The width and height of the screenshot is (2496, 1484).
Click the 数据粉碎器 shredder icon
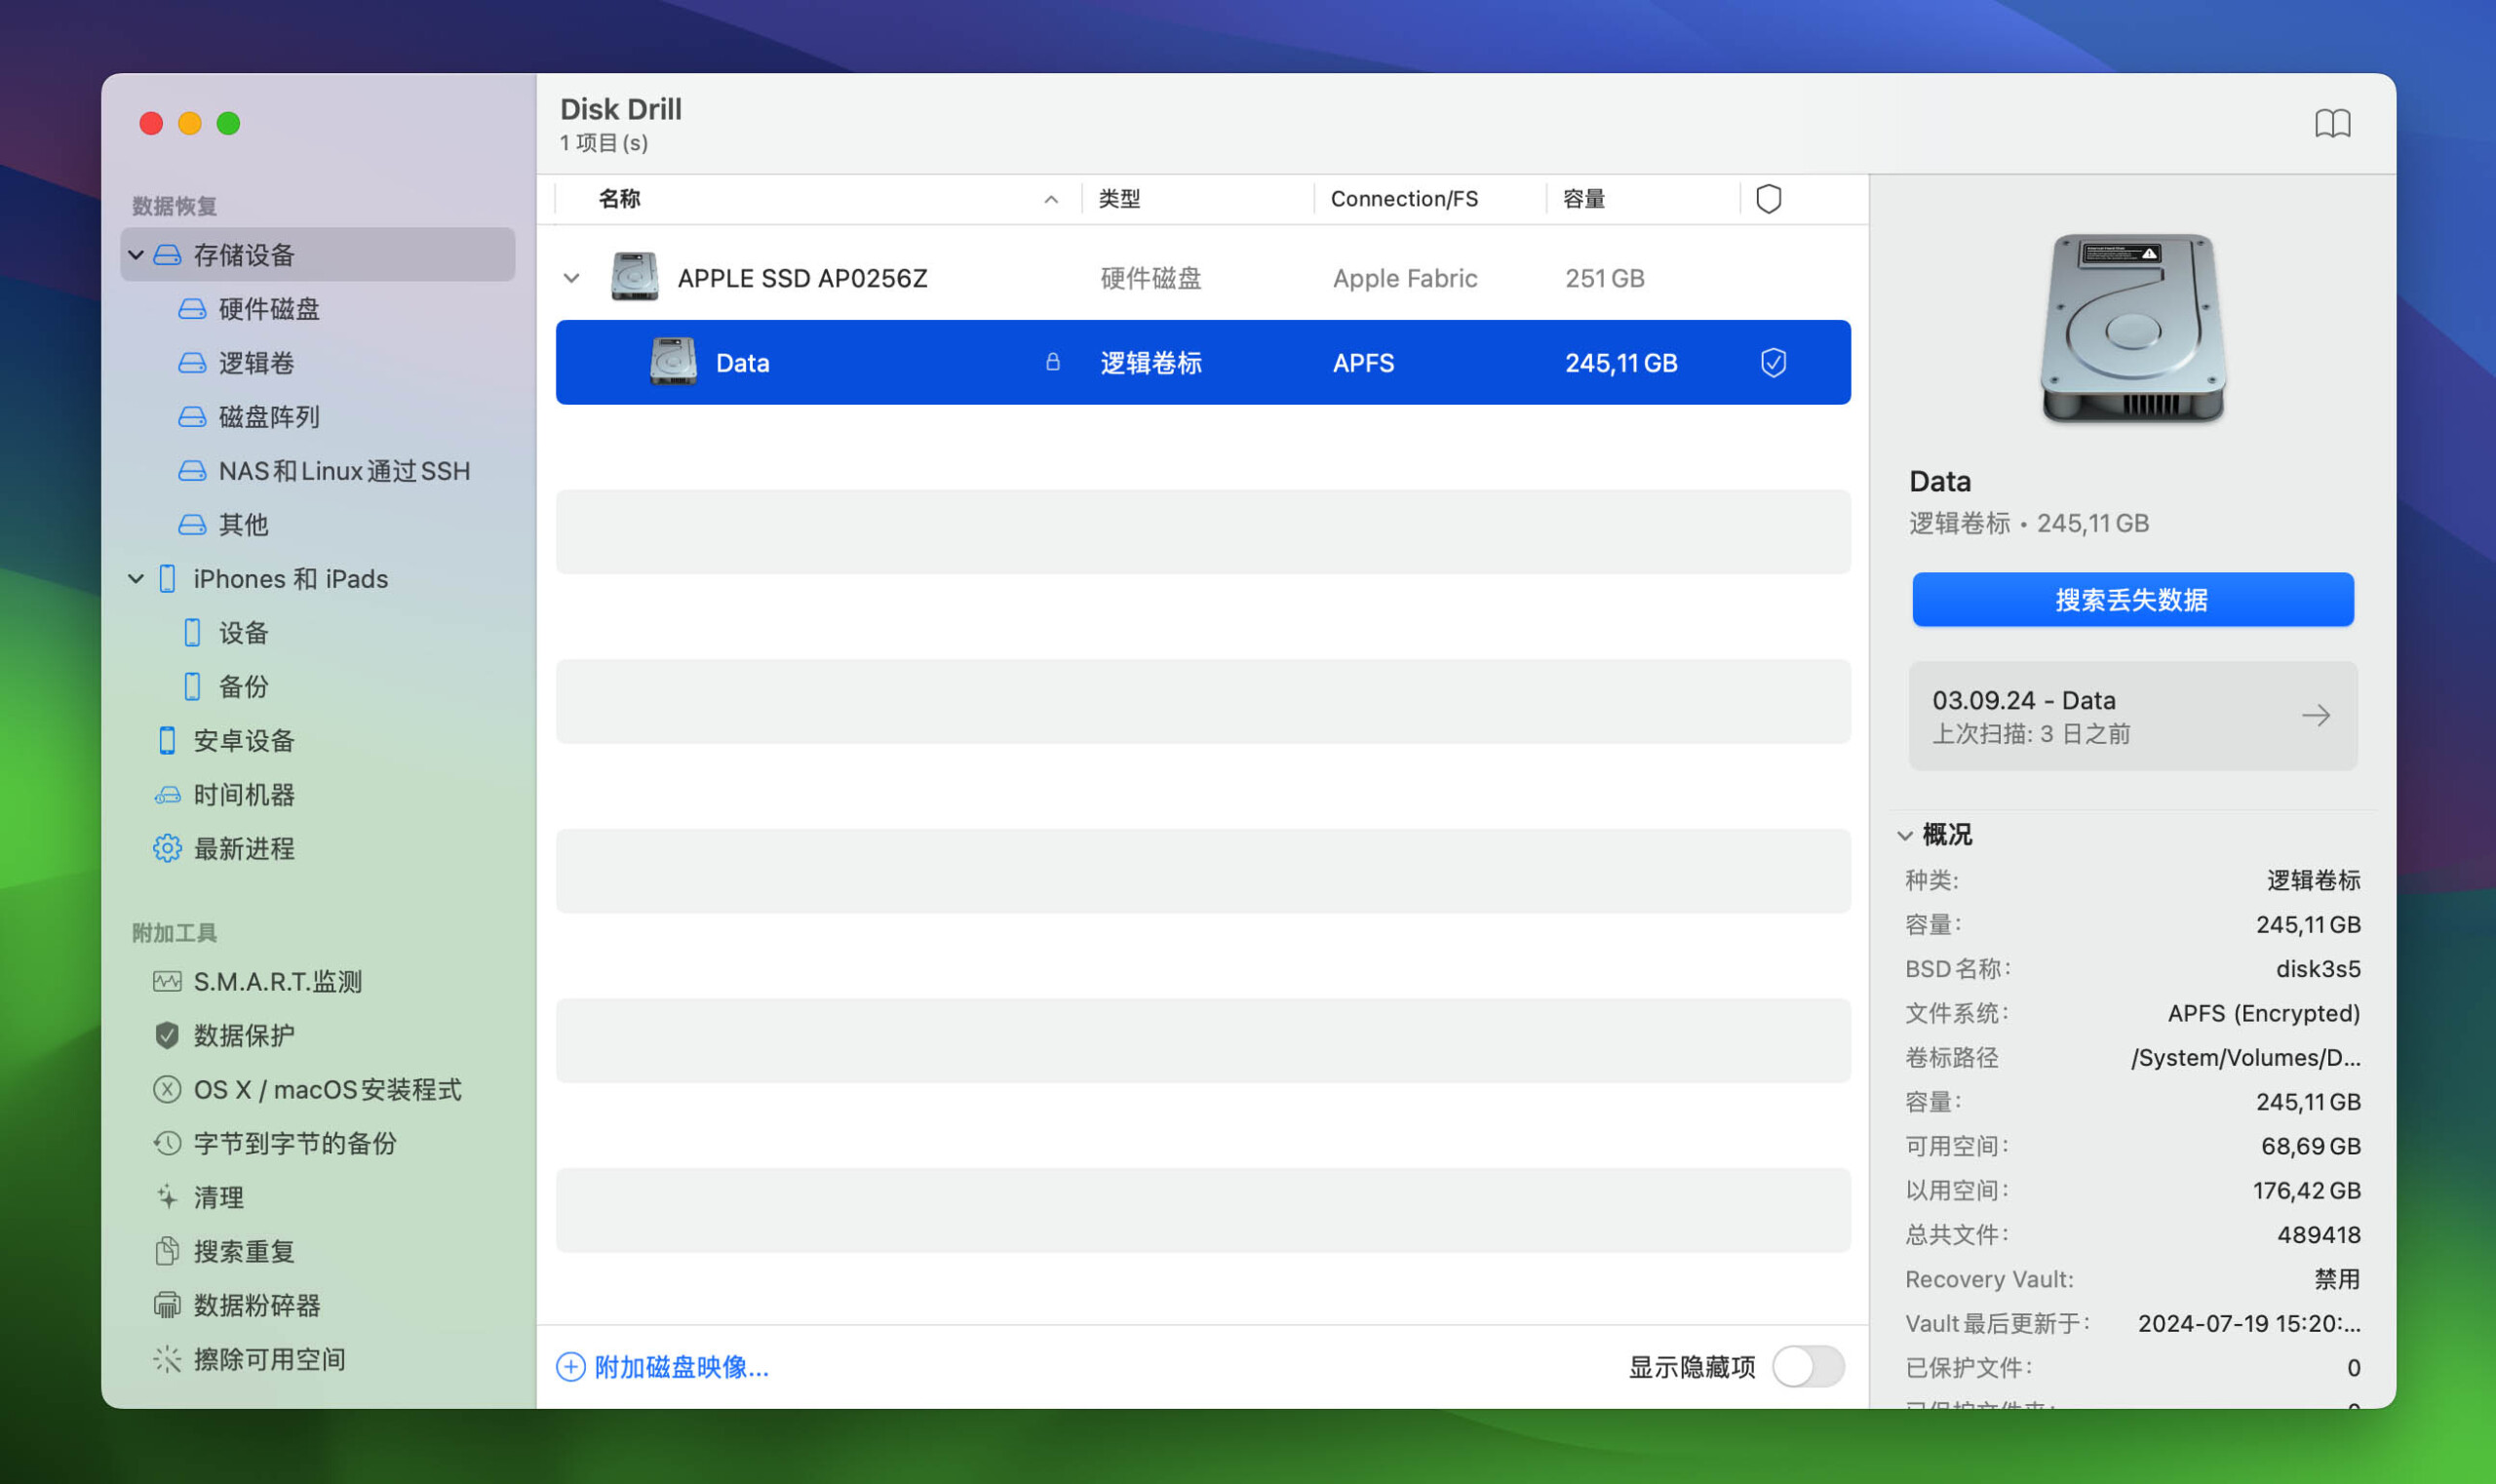[167, 1306]
